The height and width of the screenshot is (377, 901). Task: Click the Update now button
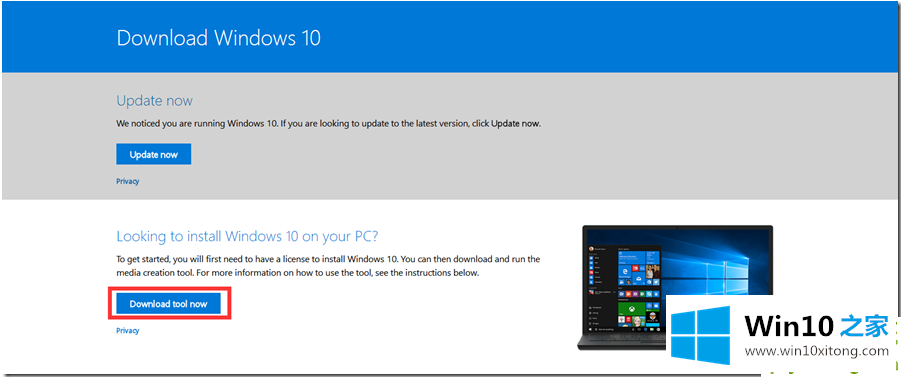(x=153, y=155)
